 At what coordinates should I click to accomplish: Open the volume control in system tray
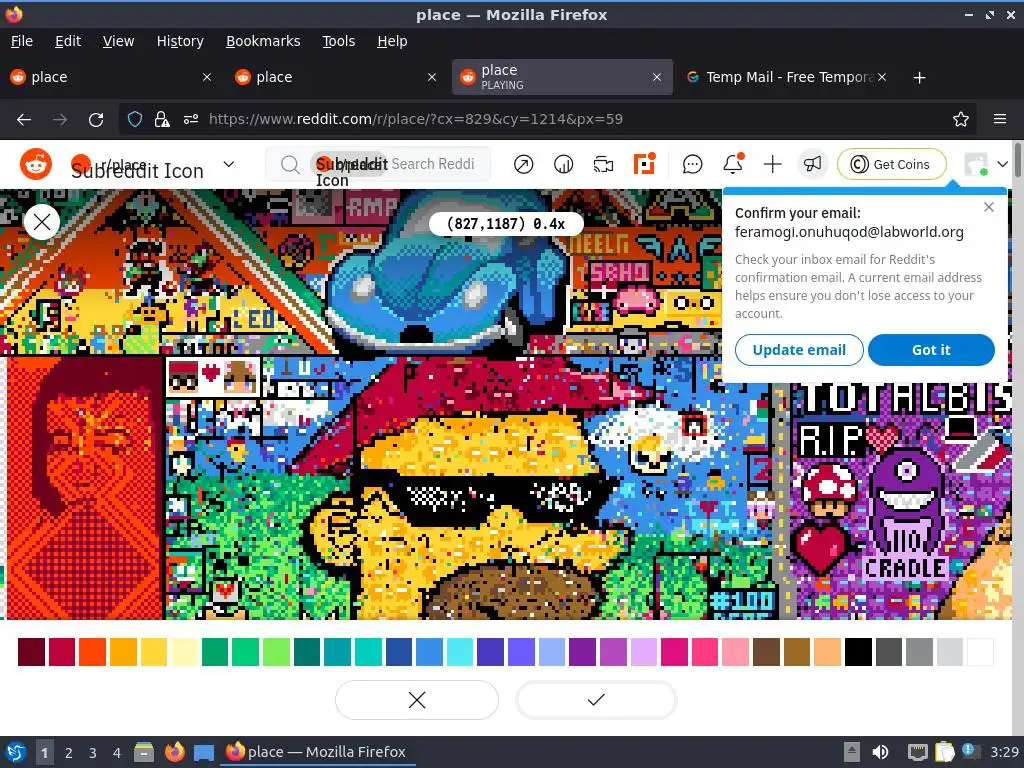pos(880,752)
